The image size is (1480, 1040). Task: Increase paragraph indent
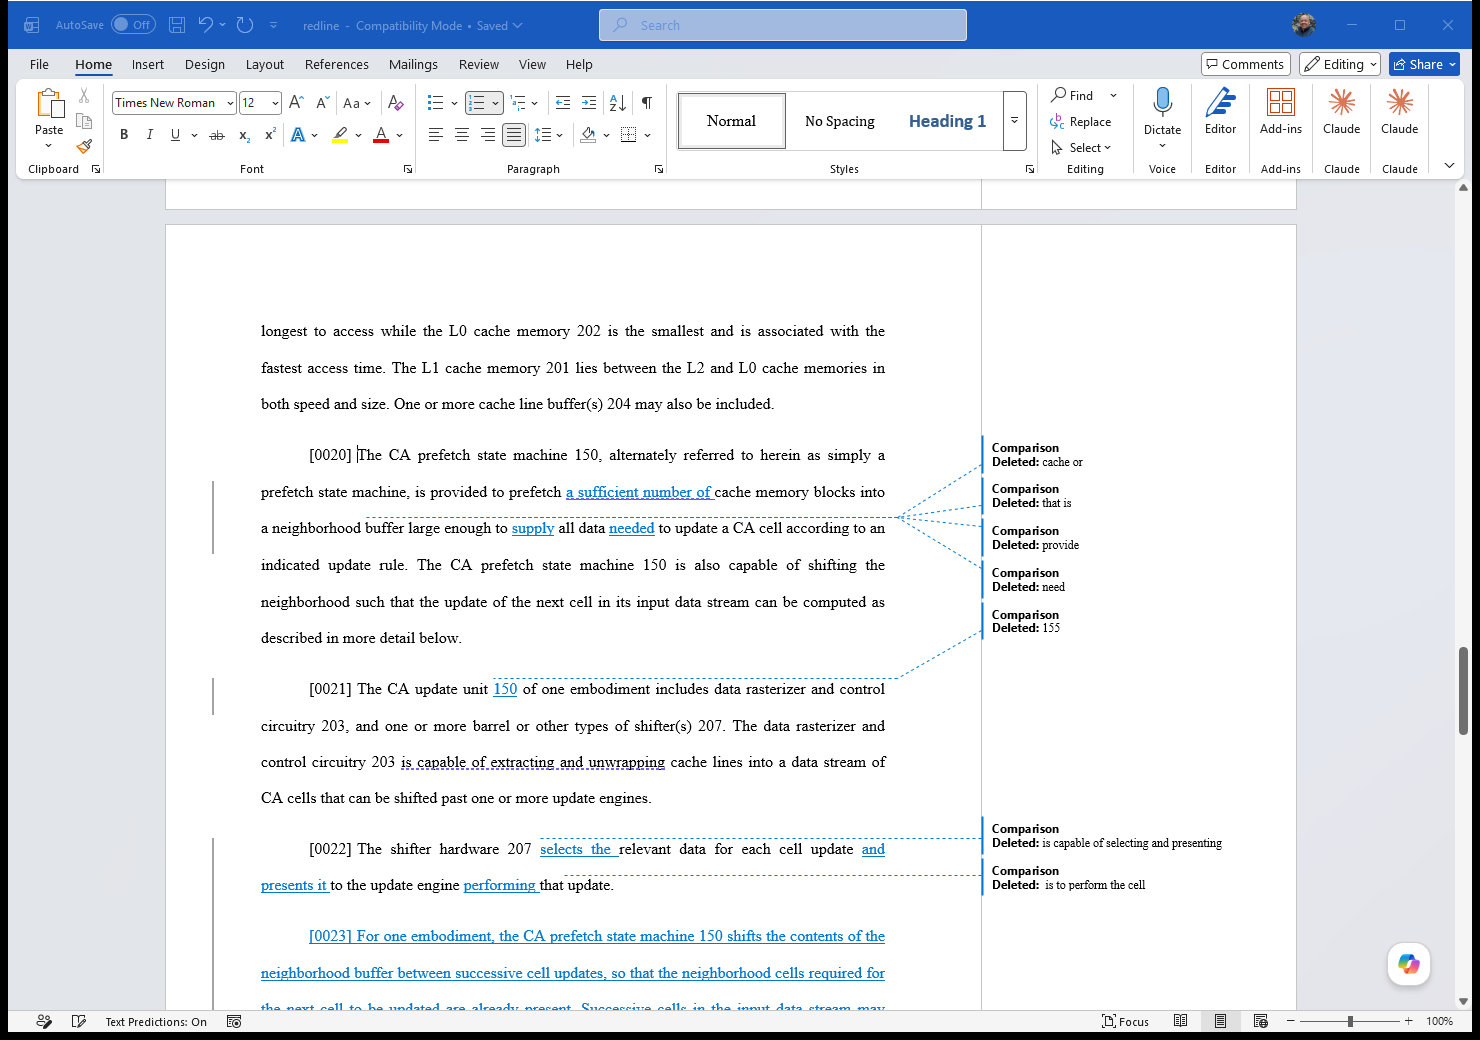pos(589,103)
